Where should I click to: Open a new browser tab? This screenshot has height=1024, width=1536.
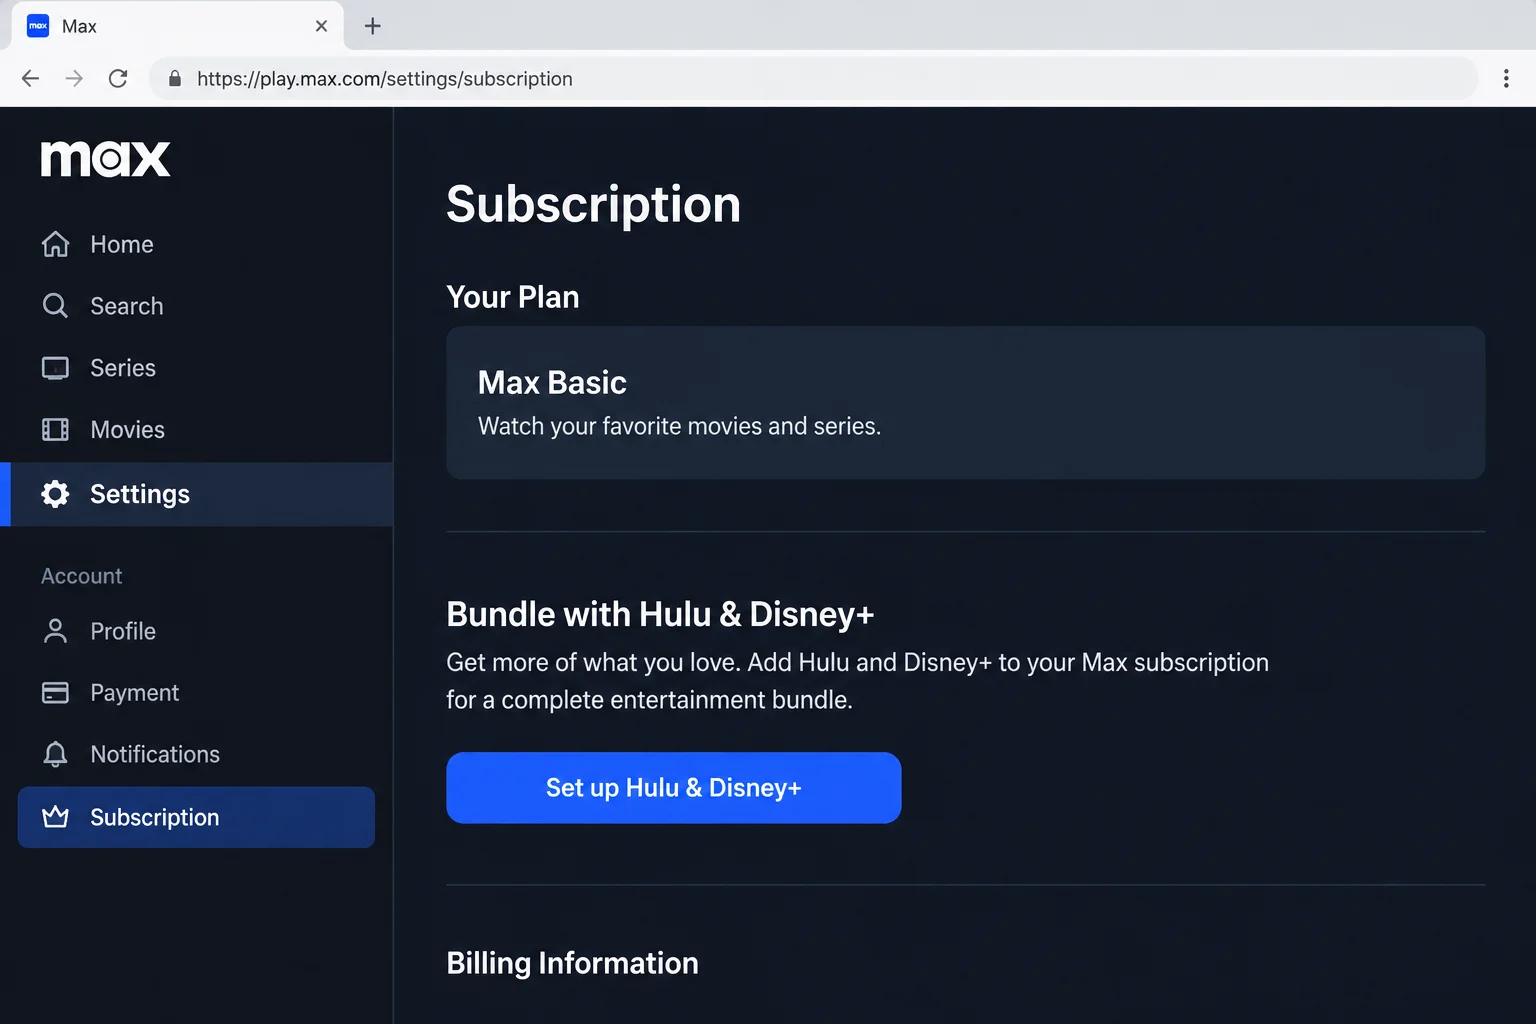tap(373, 26)
